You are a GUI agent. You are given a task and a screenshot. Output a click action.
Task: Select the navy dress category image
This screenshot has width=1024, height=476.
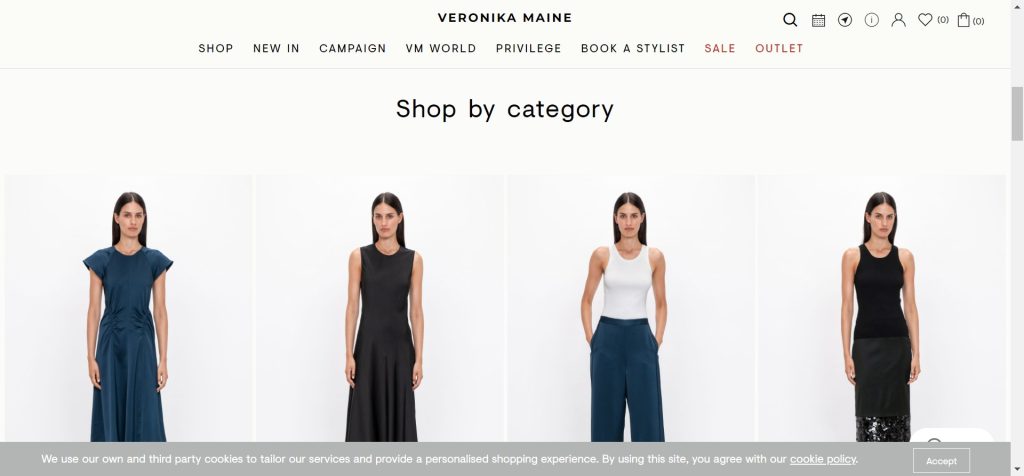click(x=128, y=308)
